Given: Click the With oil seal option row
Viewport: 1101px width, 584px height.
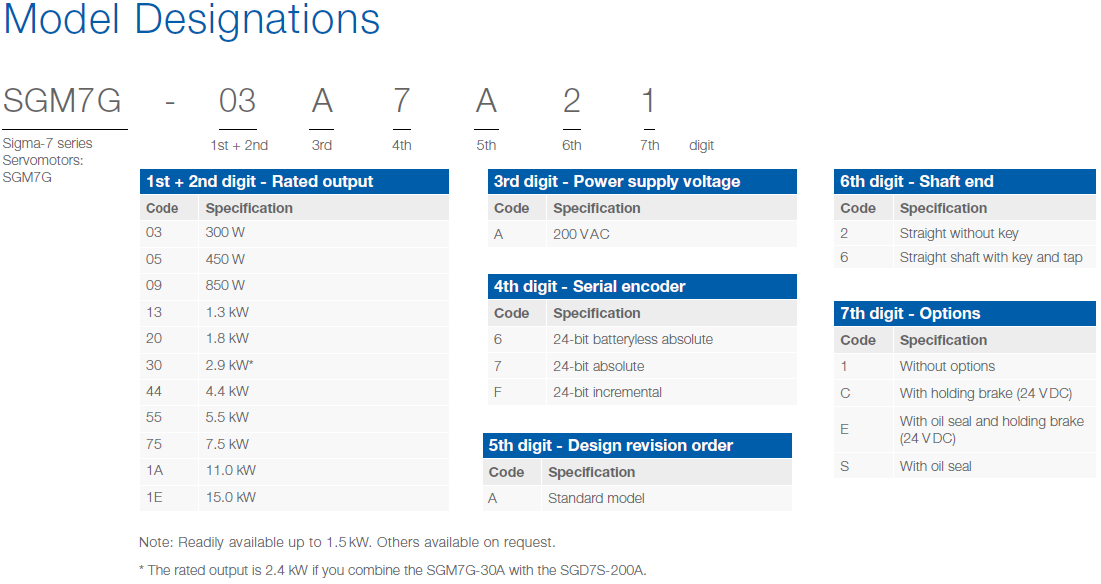Looking at the screenshot, I should tap(965, 466).
